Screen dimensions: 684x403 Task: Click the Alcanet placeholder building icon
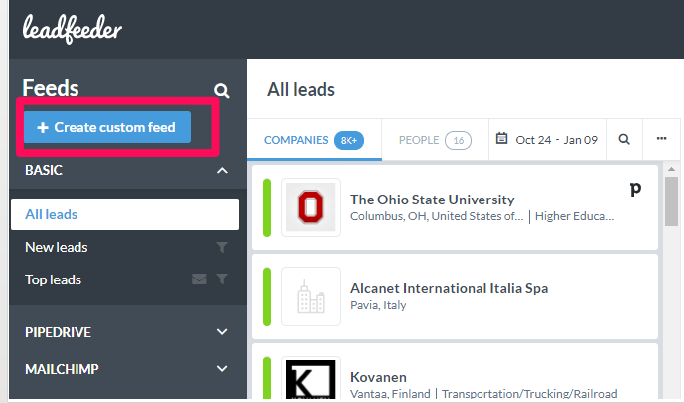311,296
